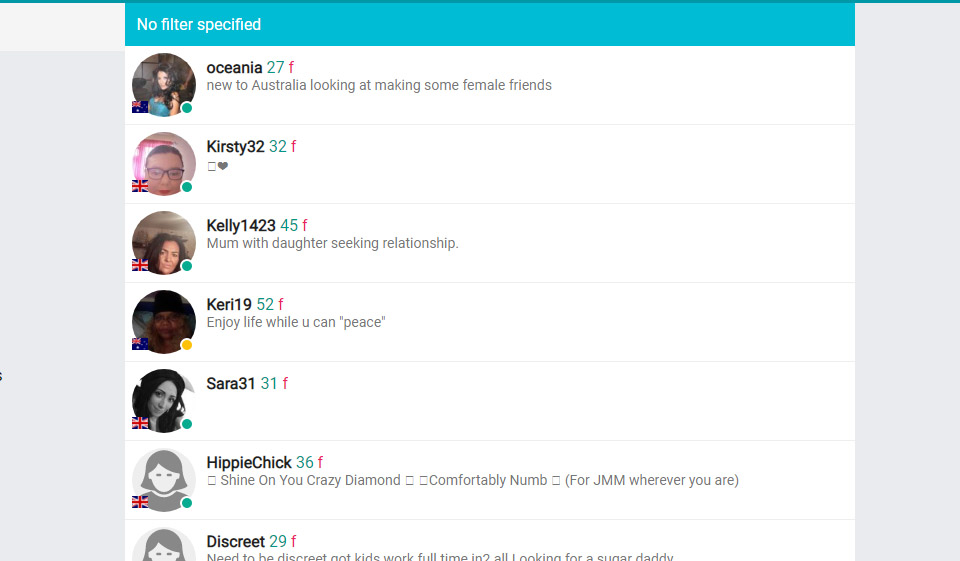Open Sara31's black-and-white profile photo
960x561 pixels.
(164, 400)
